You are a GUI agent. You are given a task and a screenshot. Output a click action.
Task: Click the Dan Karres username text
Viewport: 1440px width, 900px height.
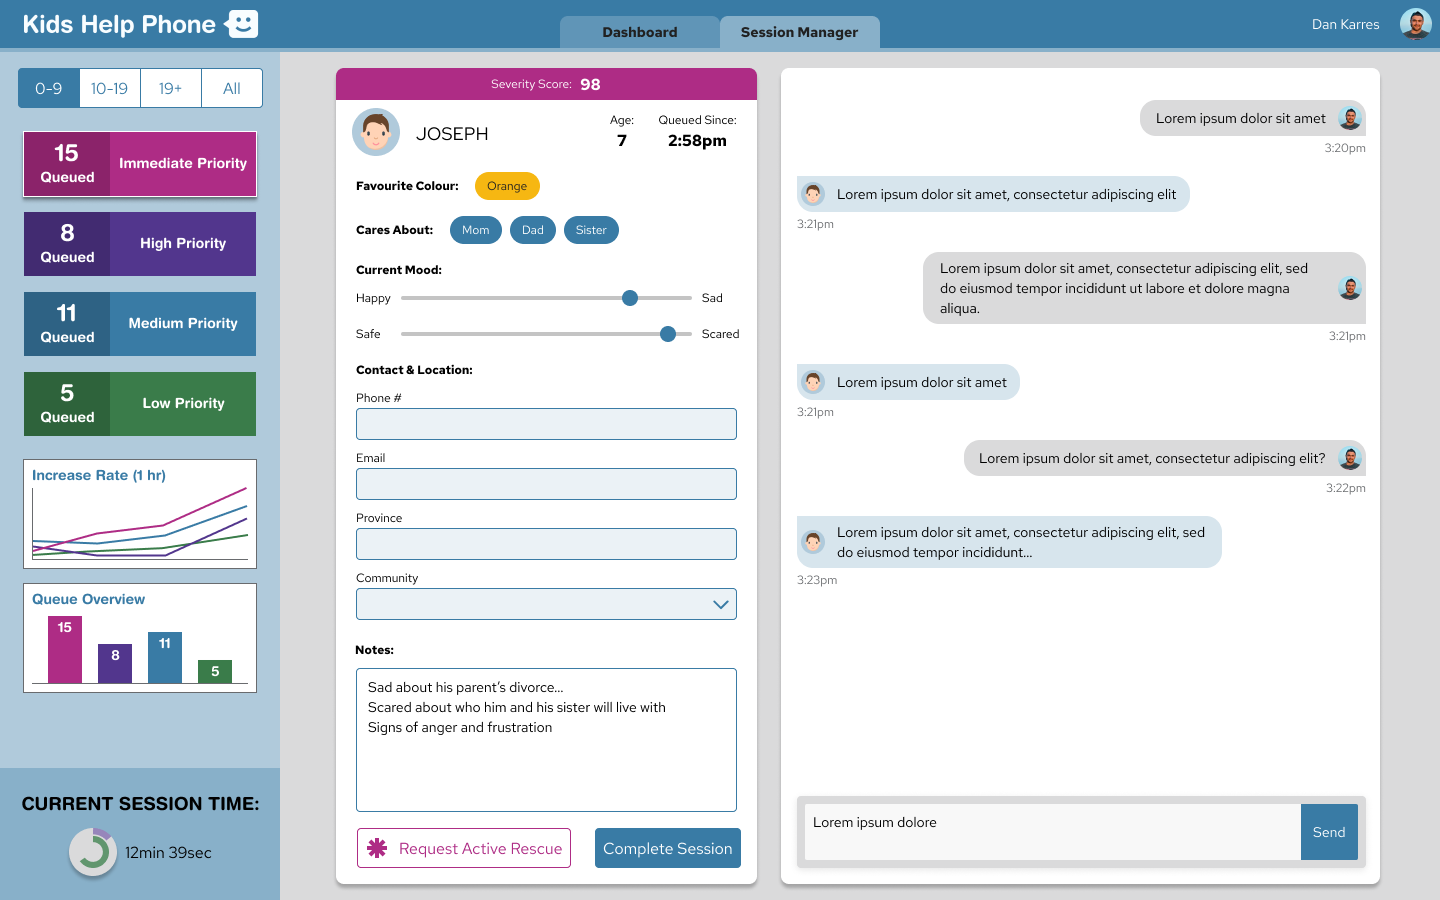(x=1346, y=24)
